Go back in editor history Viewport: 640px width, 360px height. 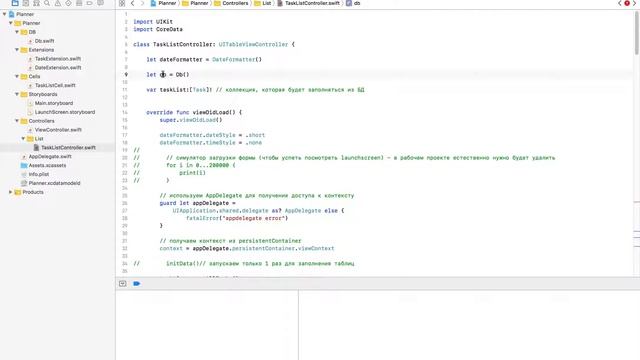click(x=133, y=3)
